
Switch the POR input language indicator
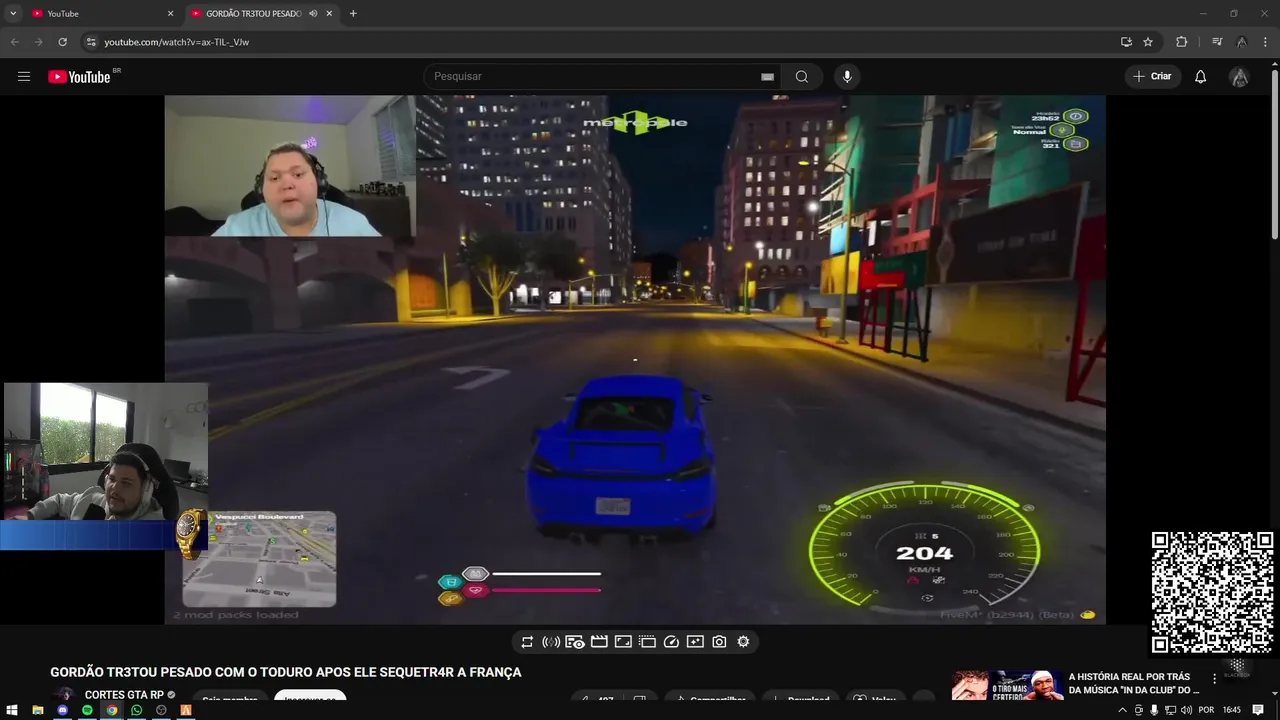coord(1207,710)
